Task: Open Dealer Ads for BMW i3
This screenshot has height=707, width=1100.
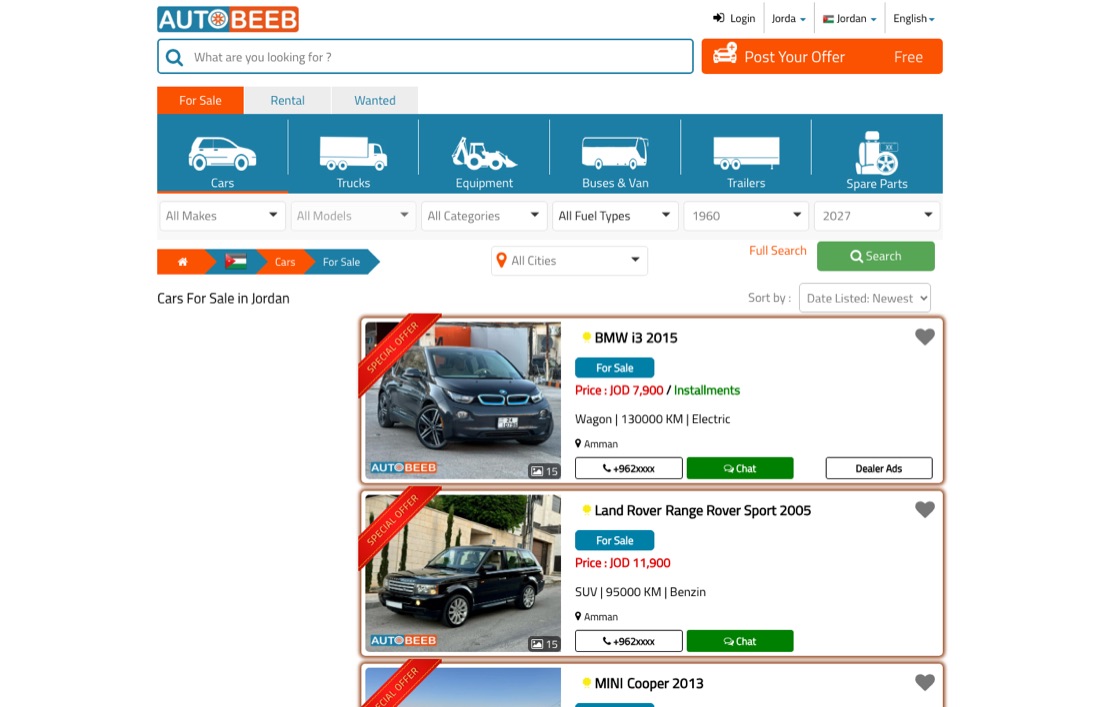Action: tap(878, 468)
